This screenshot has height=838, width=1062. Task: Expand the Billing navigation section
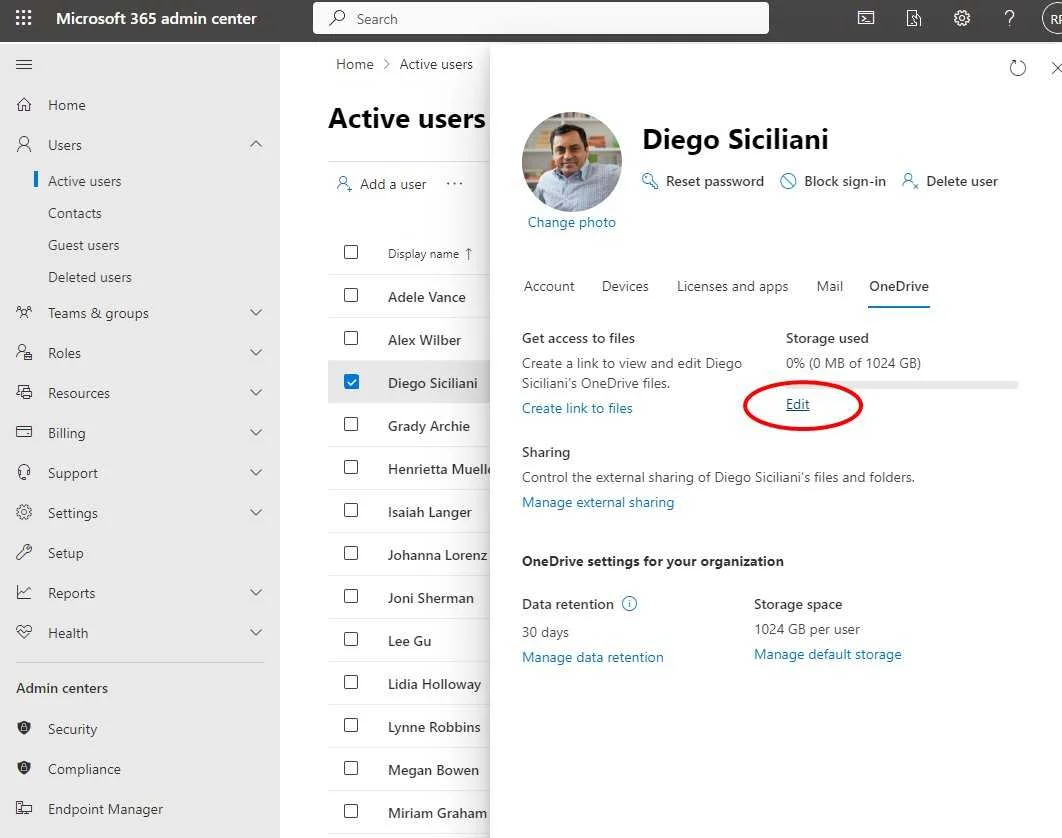point(255,432)
